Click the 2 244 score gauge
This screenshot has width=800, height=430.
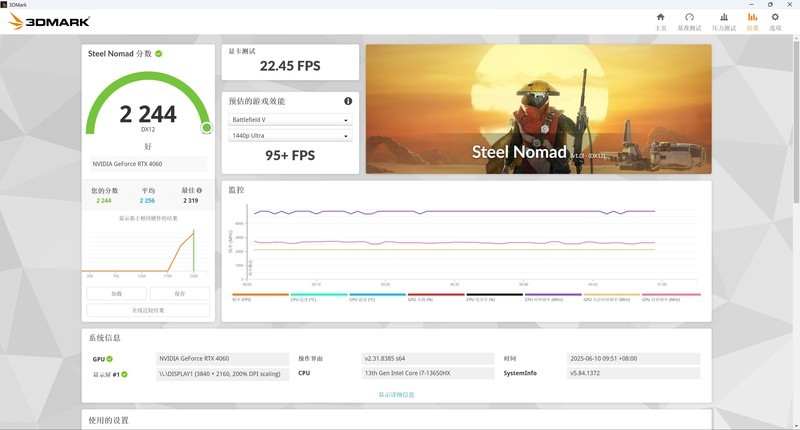tap(148, 105)
